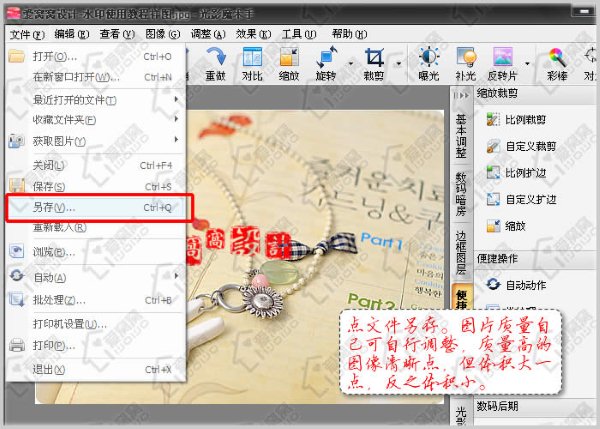Open dropdown arrow next to 旋转
The width and height of the screenshot is (600, 429).
tap(351, 64)
